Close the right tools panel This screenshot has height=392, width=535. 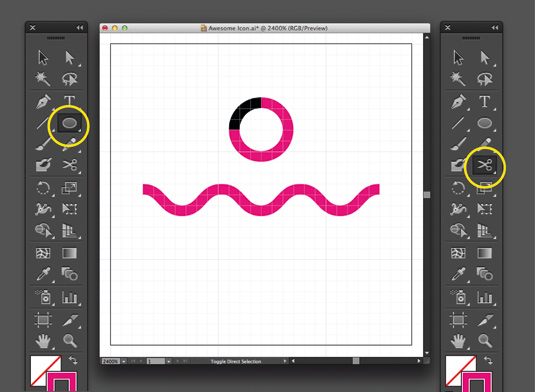coord(448,28)
